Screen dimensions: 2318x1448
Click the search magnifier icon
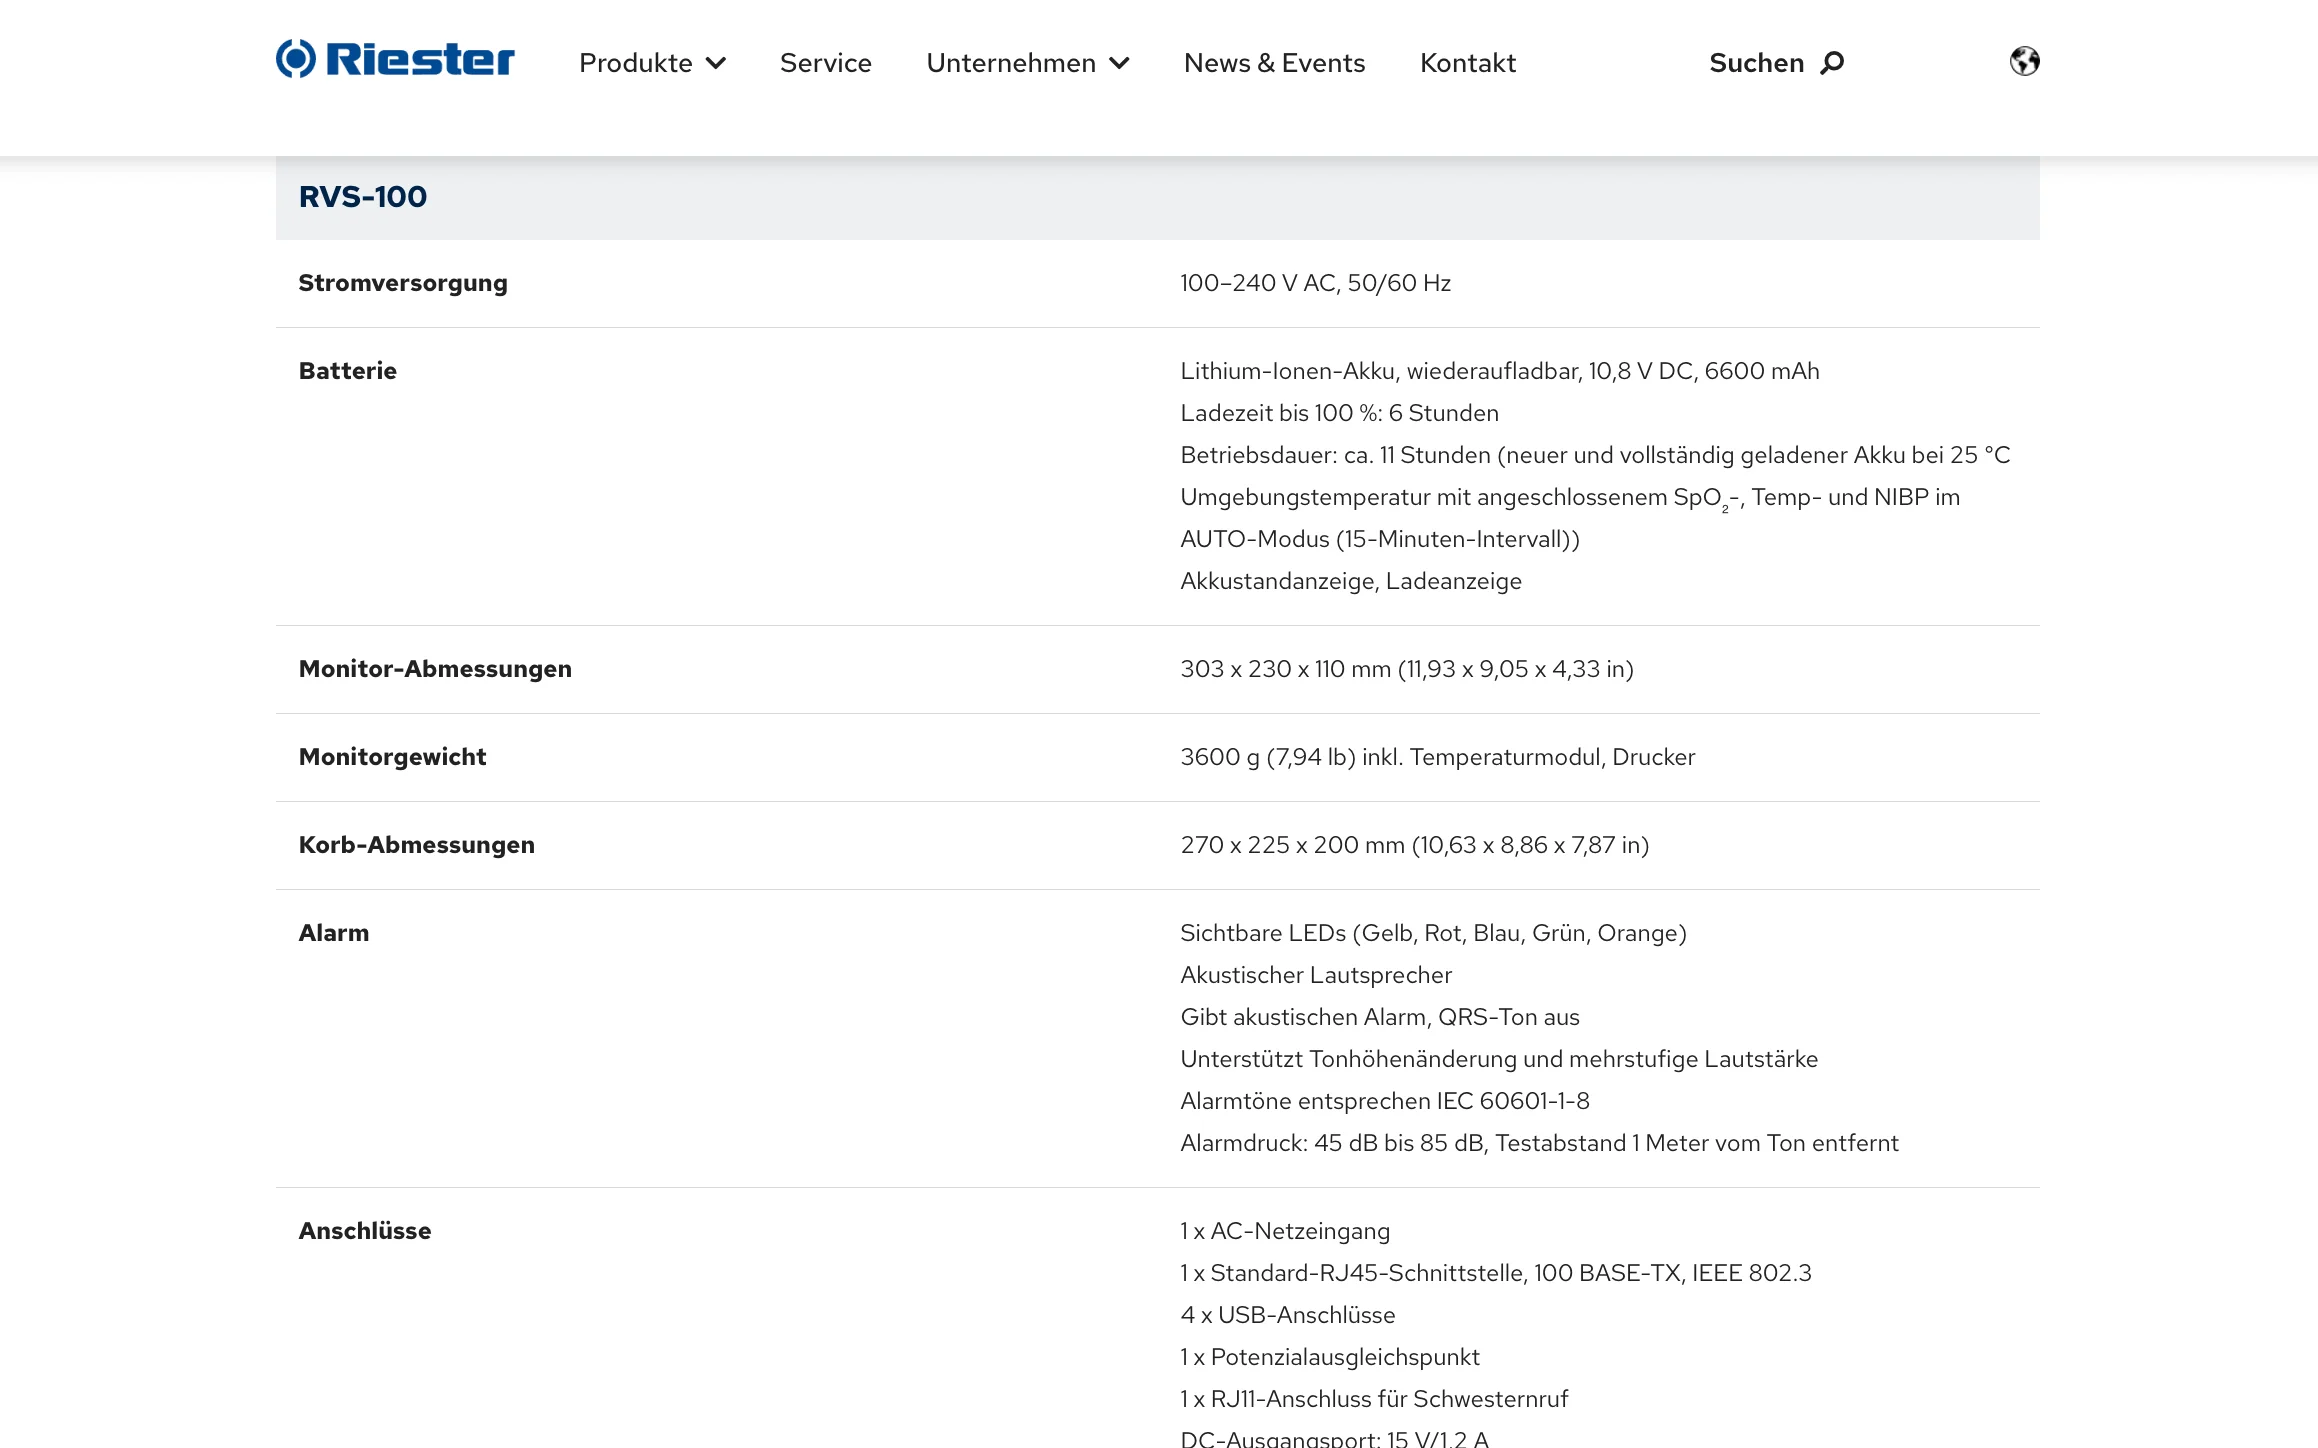pyautogui.click(x=1832, y=63)
